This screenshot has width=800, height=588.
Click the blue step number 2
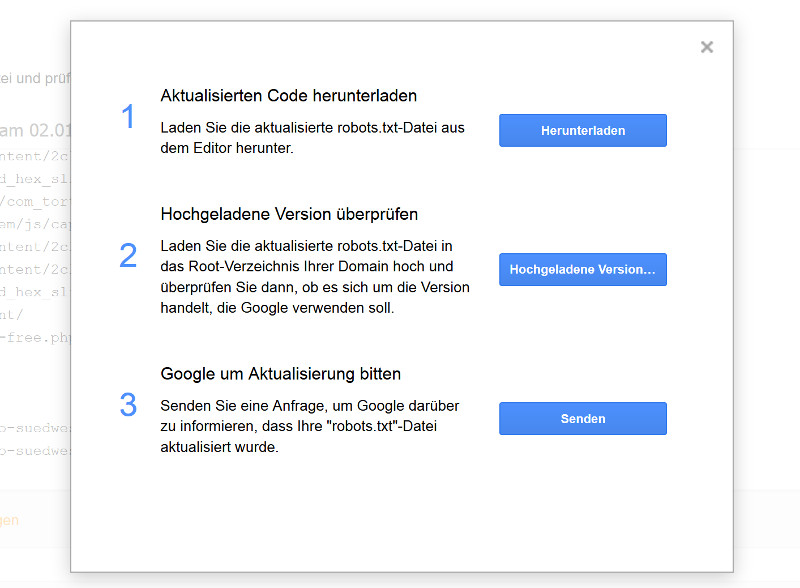pos(128,255)
